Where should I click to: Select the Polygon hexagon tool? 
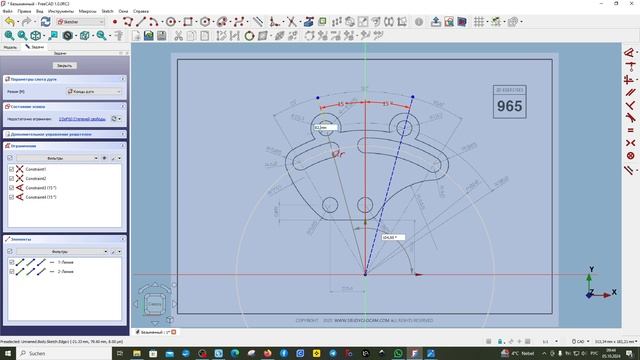click(205, 22)
